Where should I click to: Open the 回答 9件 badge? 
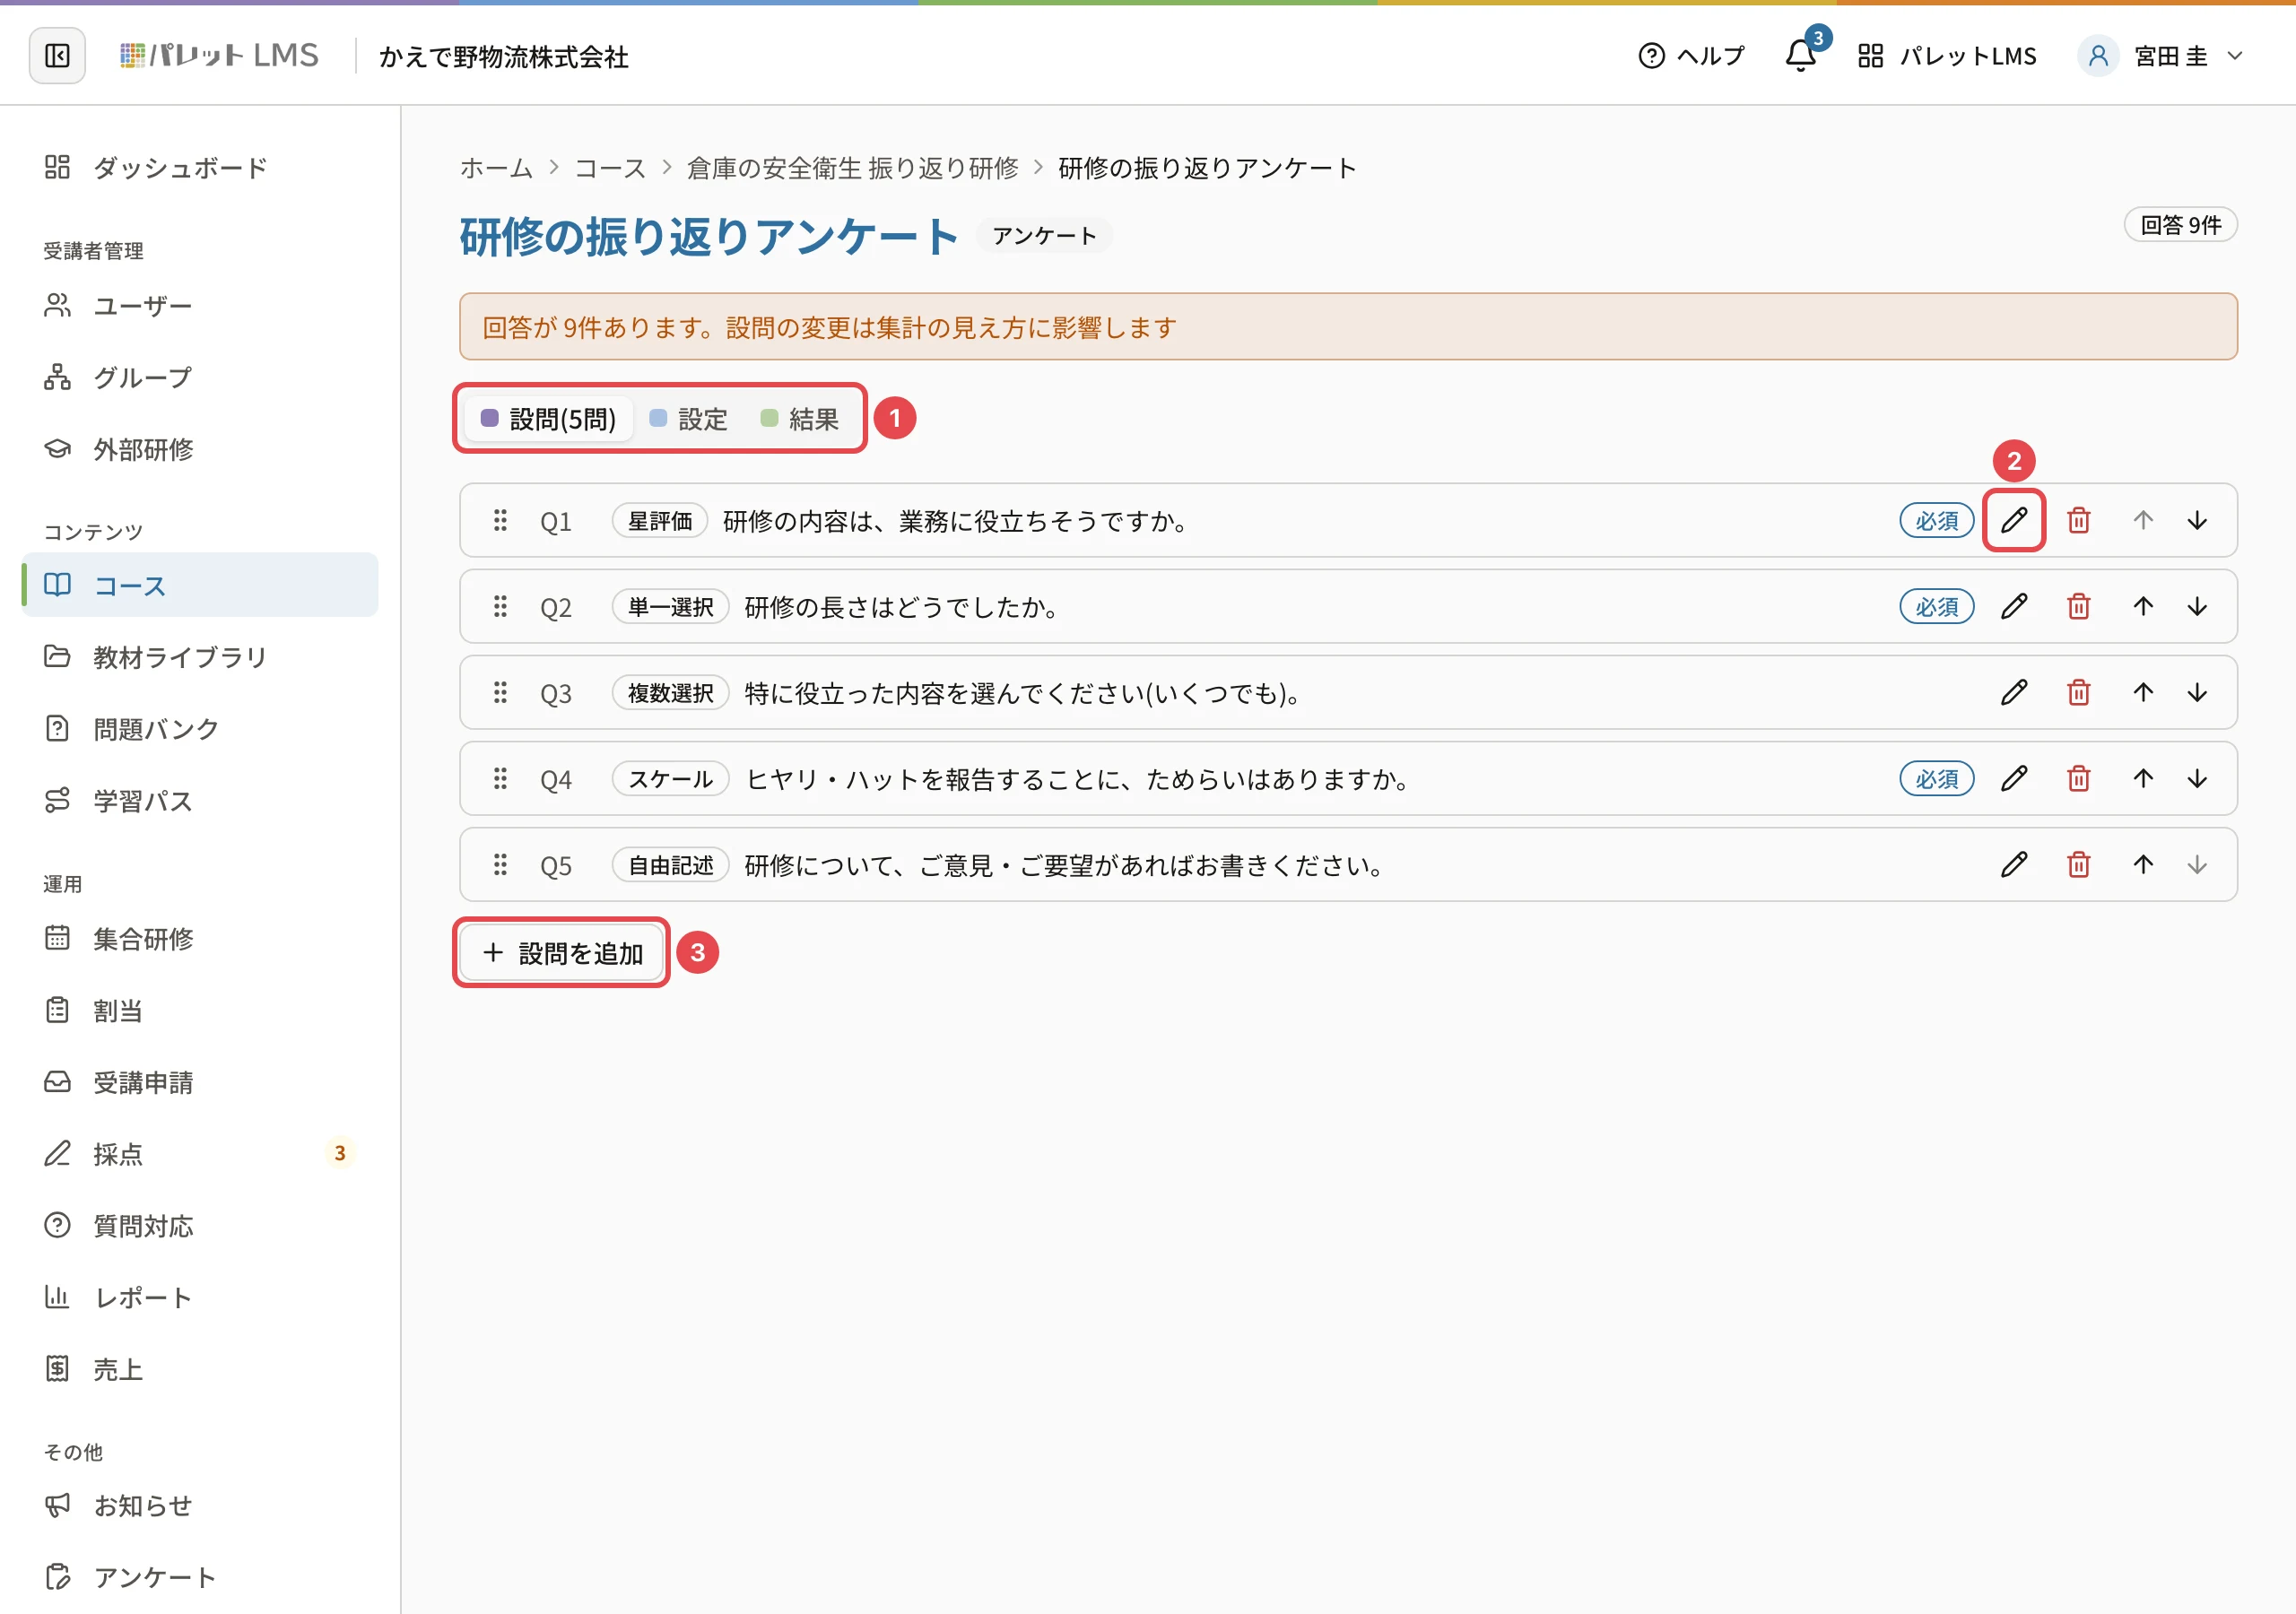(x=2180, y=225)
